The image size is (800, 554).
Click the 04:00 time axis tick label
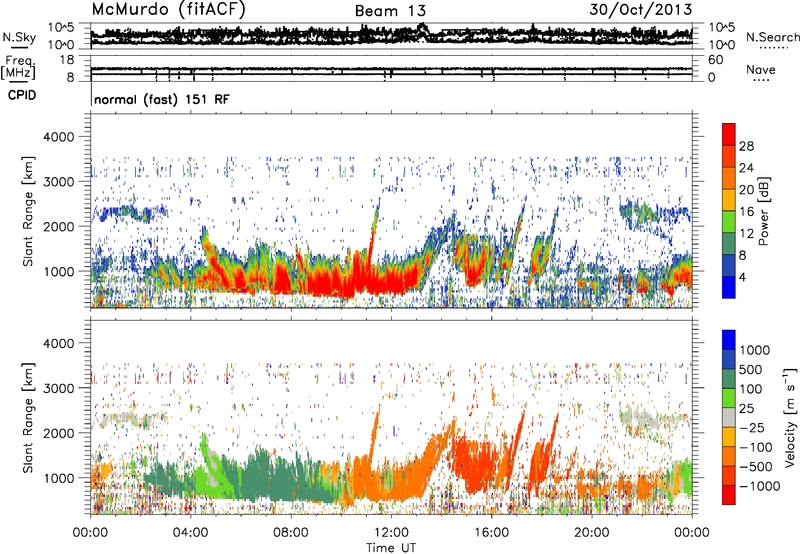pyautogui.click(x=190, y=533)
